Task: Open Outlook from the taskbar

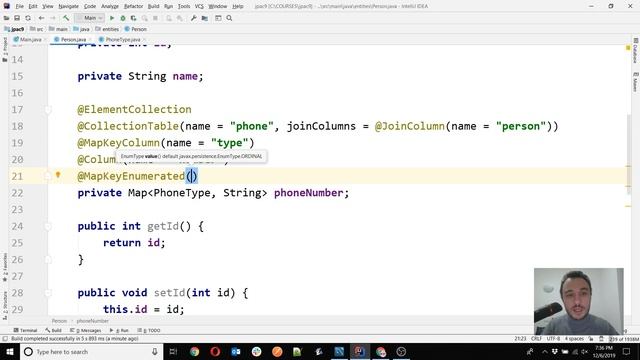Action: [x=236, y=351]
